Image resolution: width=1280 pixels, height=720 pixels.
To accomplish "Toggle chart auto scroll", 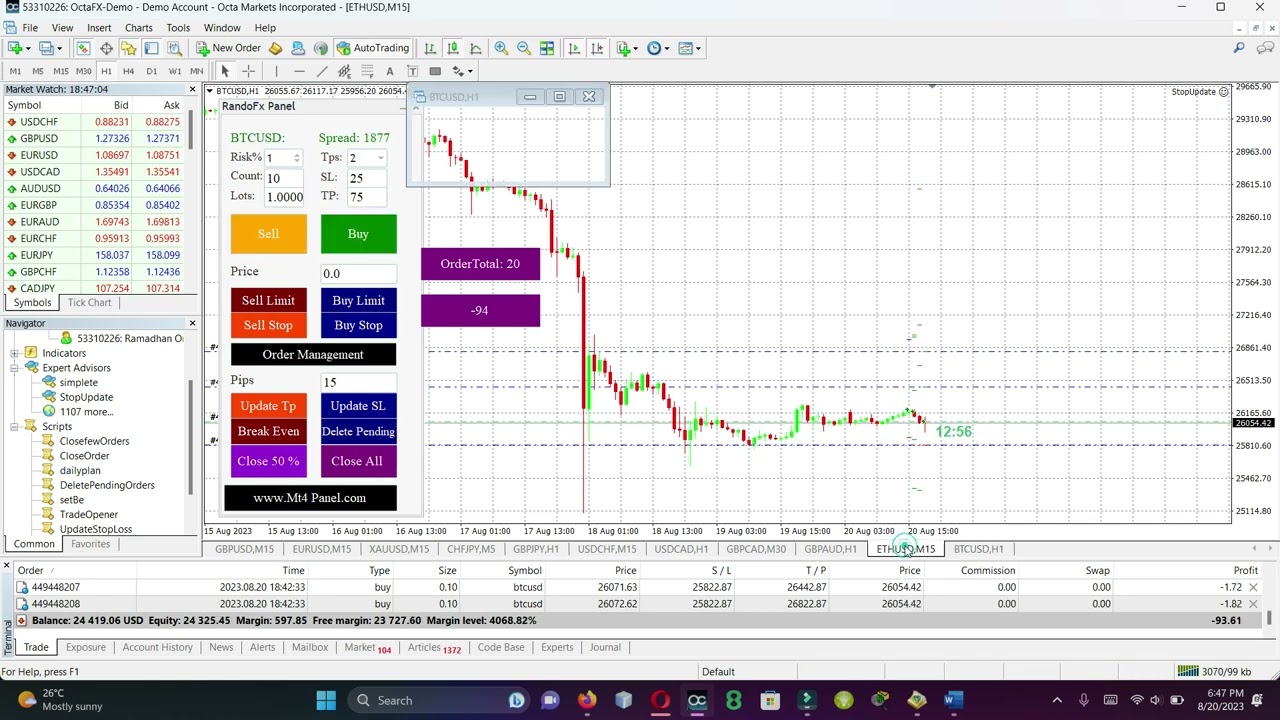I will [574, 48].
